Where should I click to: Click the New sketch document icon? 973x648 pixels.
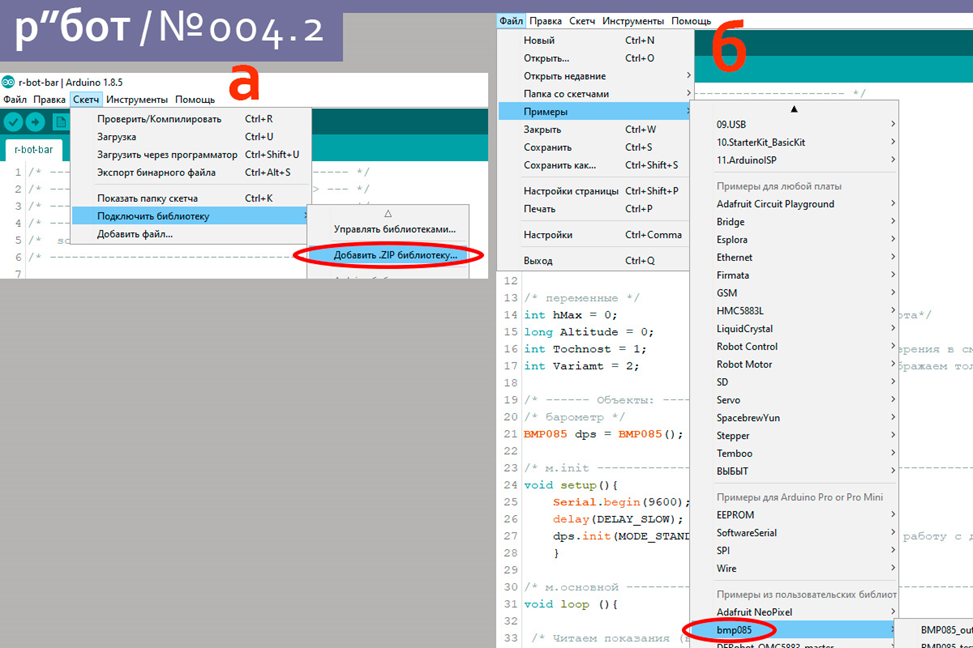(60, 122)
